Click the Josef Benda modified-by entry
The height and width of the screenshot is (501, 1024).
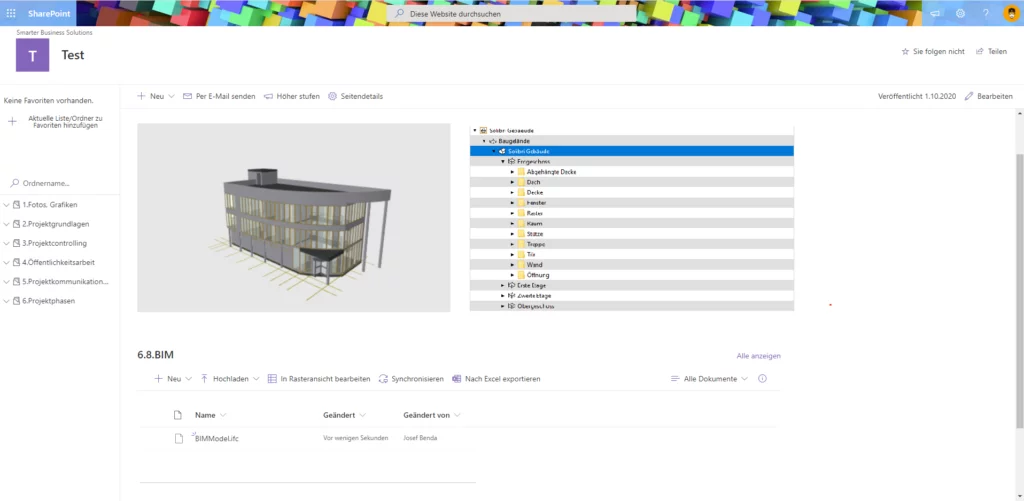click(x=420, y=438)
